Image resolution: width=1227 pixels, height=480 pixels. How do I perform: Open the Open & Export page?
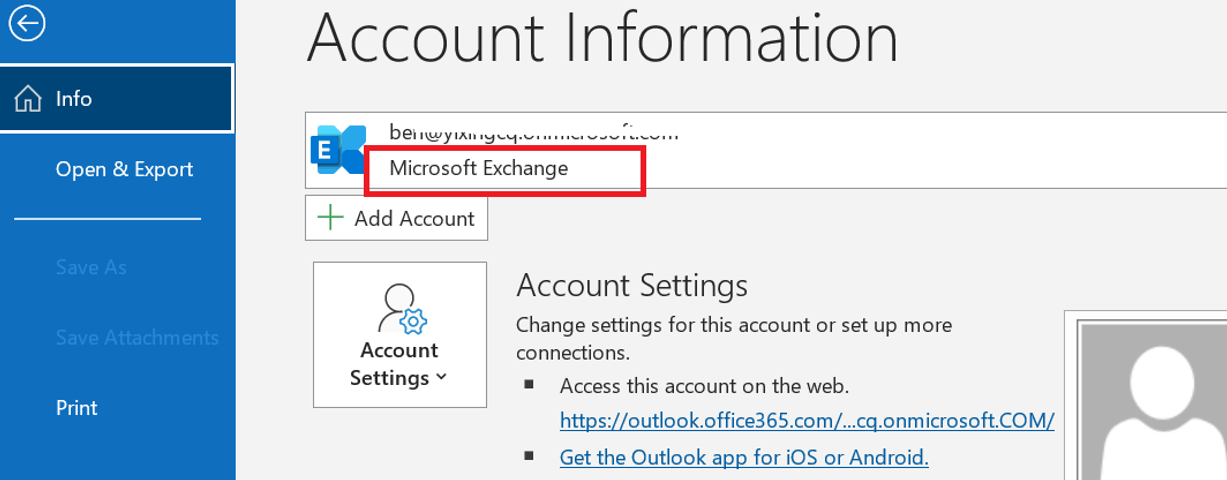[124, 169]
